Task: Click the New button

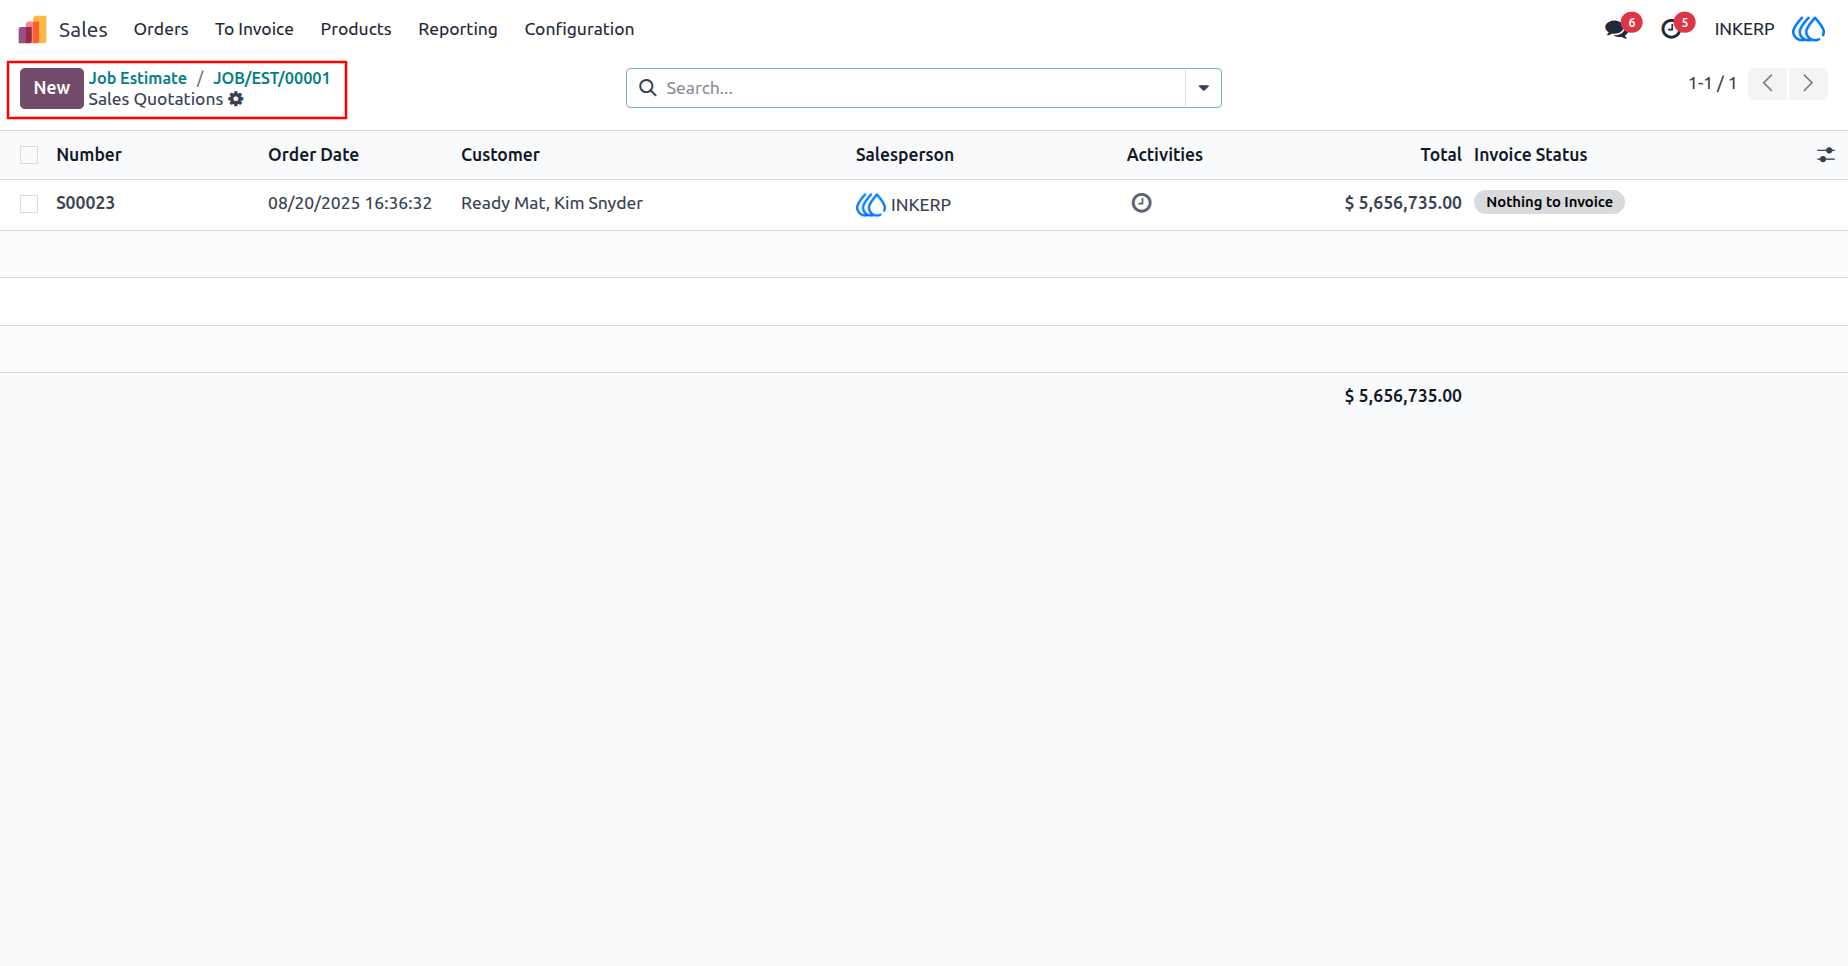Action: point(52,88)
